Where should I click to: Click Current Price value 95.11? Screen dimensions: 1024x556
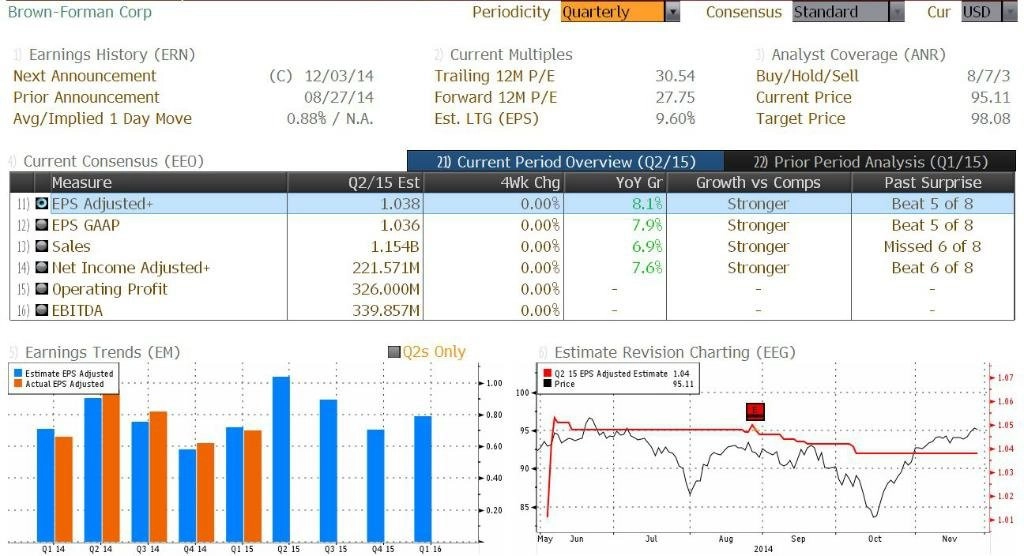pos(991,97)
